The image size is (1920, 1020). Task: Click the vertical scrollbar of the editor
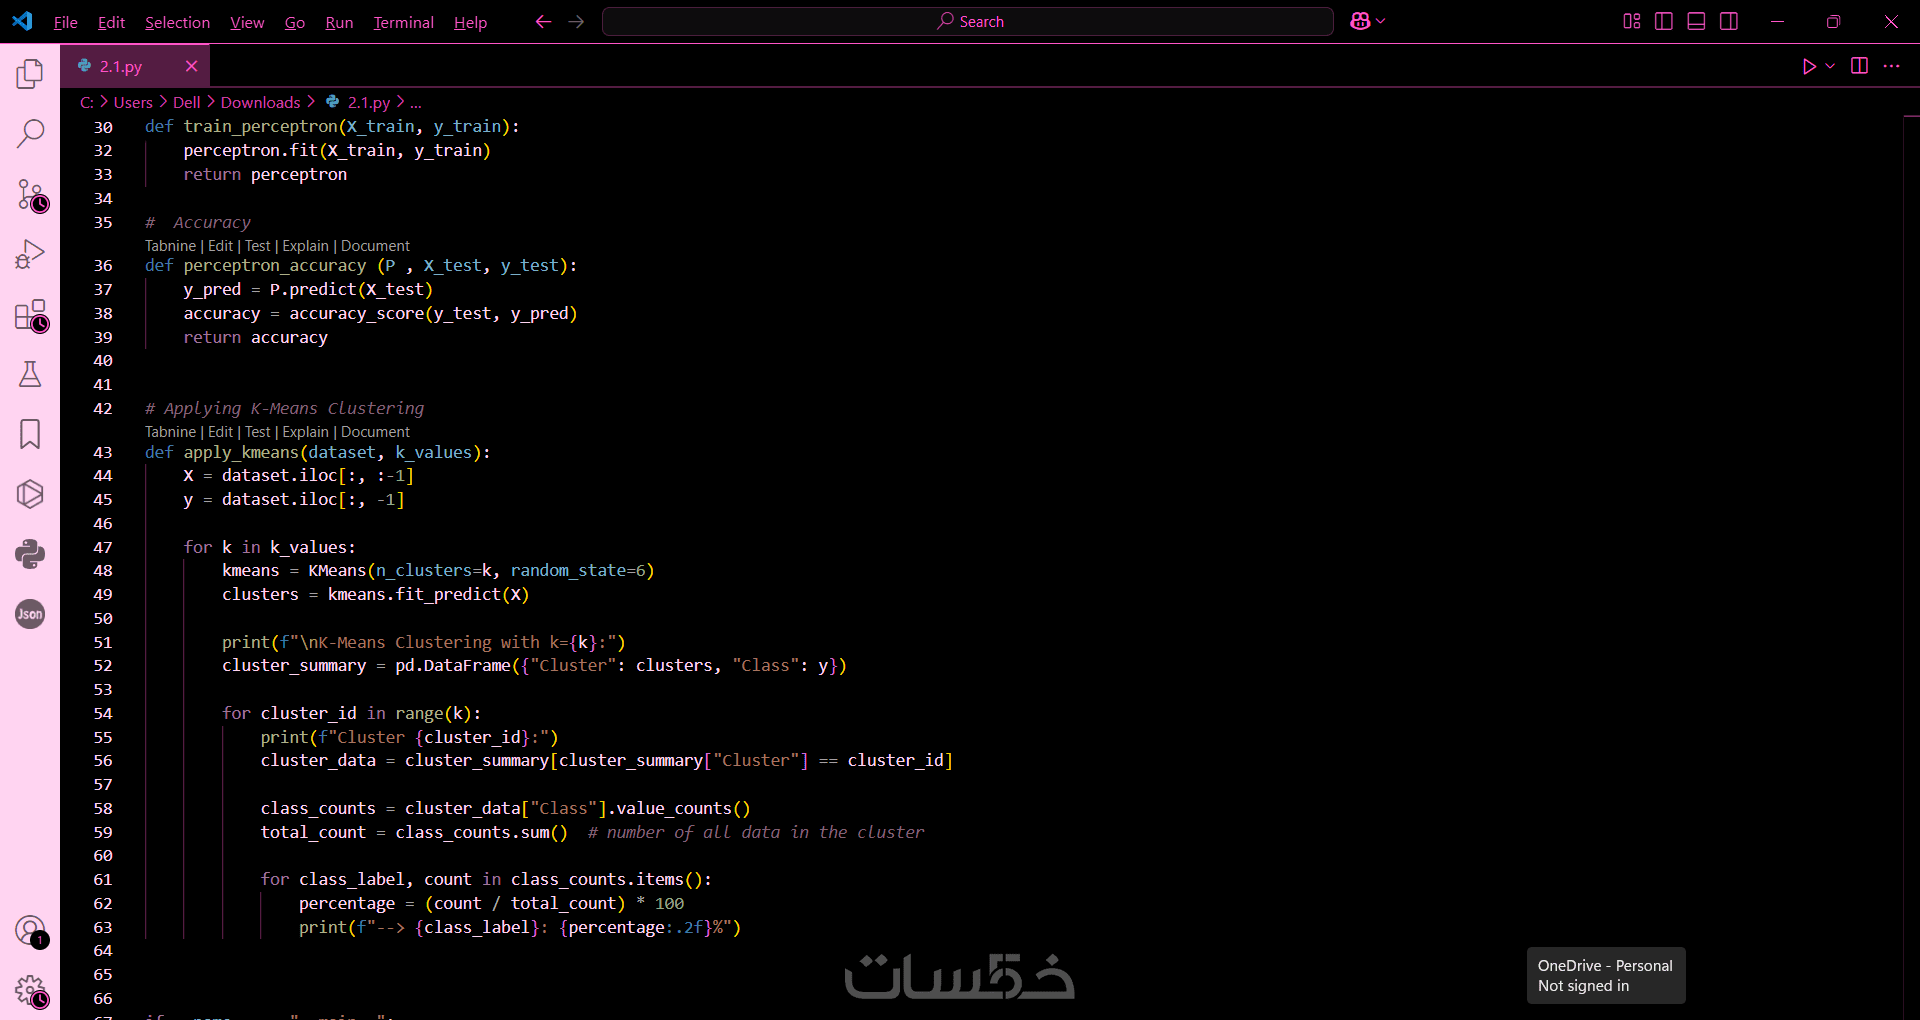click(1911, 566)
